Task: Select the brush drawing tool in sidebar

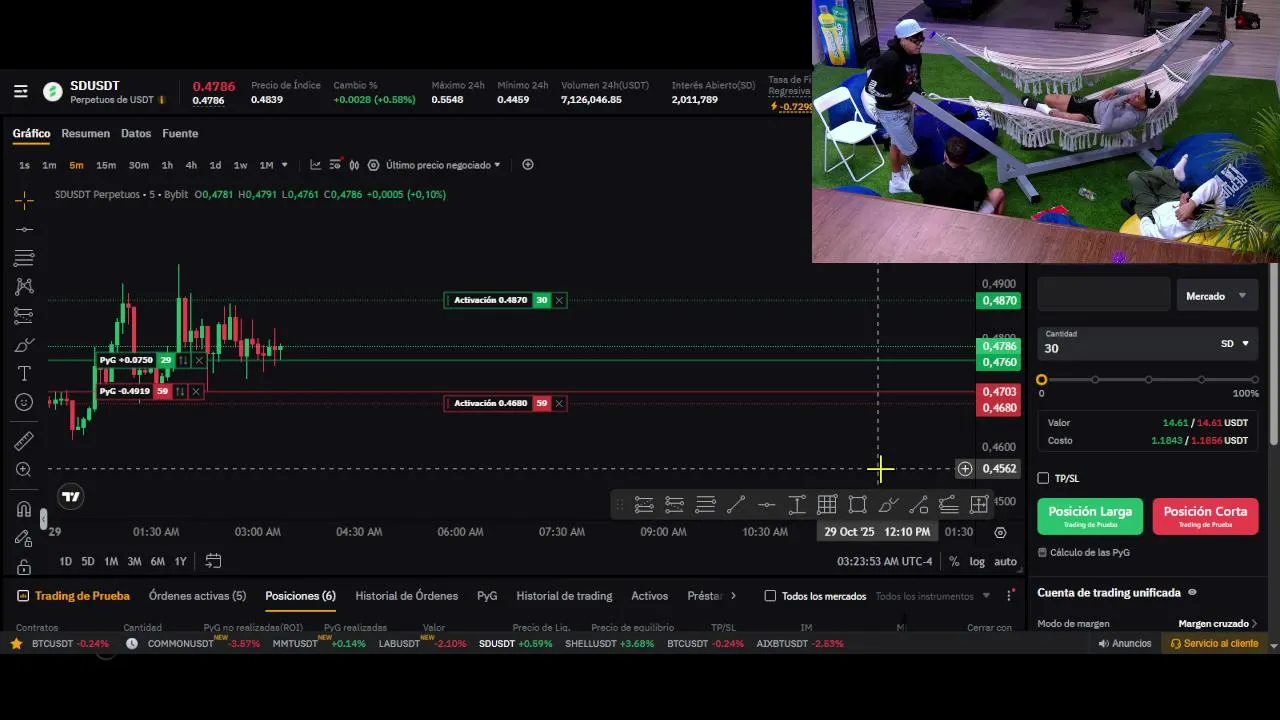Action: click(24, 345)
